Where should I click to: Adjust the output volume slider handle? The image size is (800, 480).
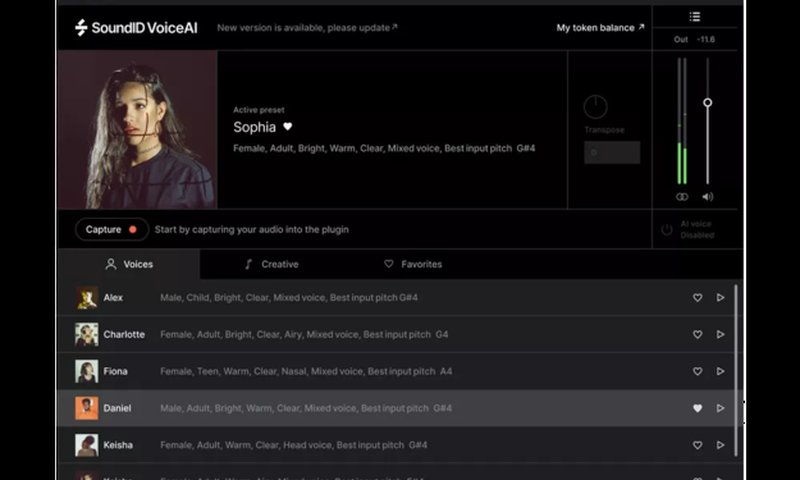tap(707, 103)
